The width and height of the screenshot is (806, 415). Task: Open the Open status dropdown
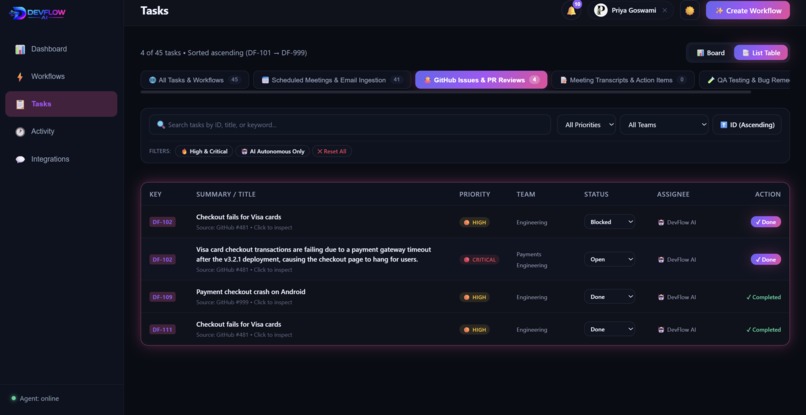[609, 259]
